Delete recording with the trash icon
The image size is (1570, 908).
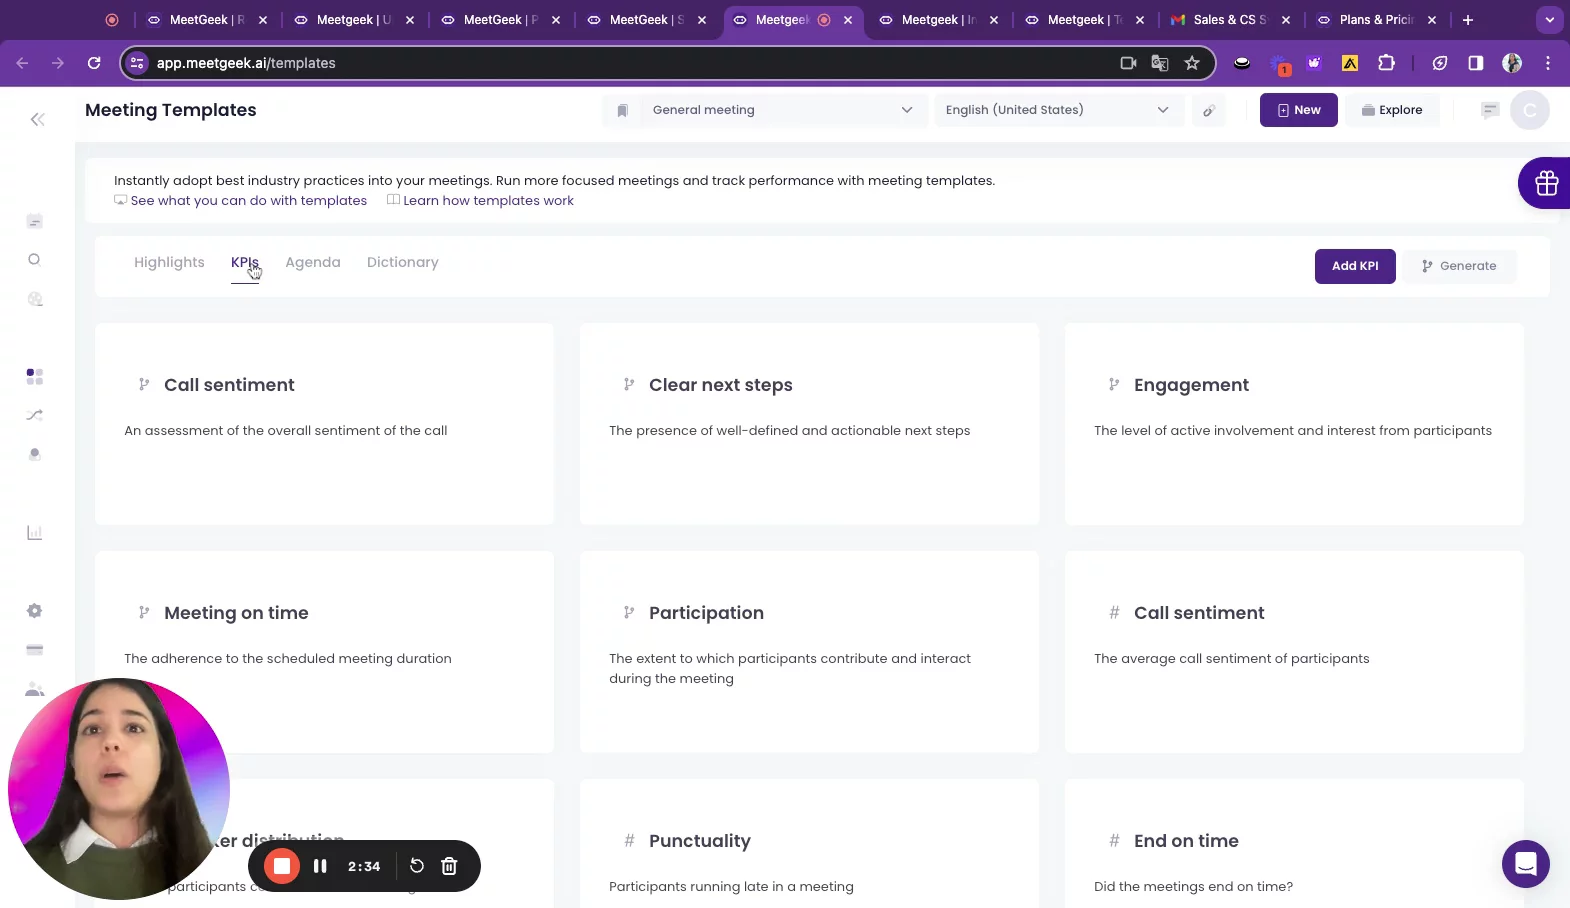(x=449, y=866)
